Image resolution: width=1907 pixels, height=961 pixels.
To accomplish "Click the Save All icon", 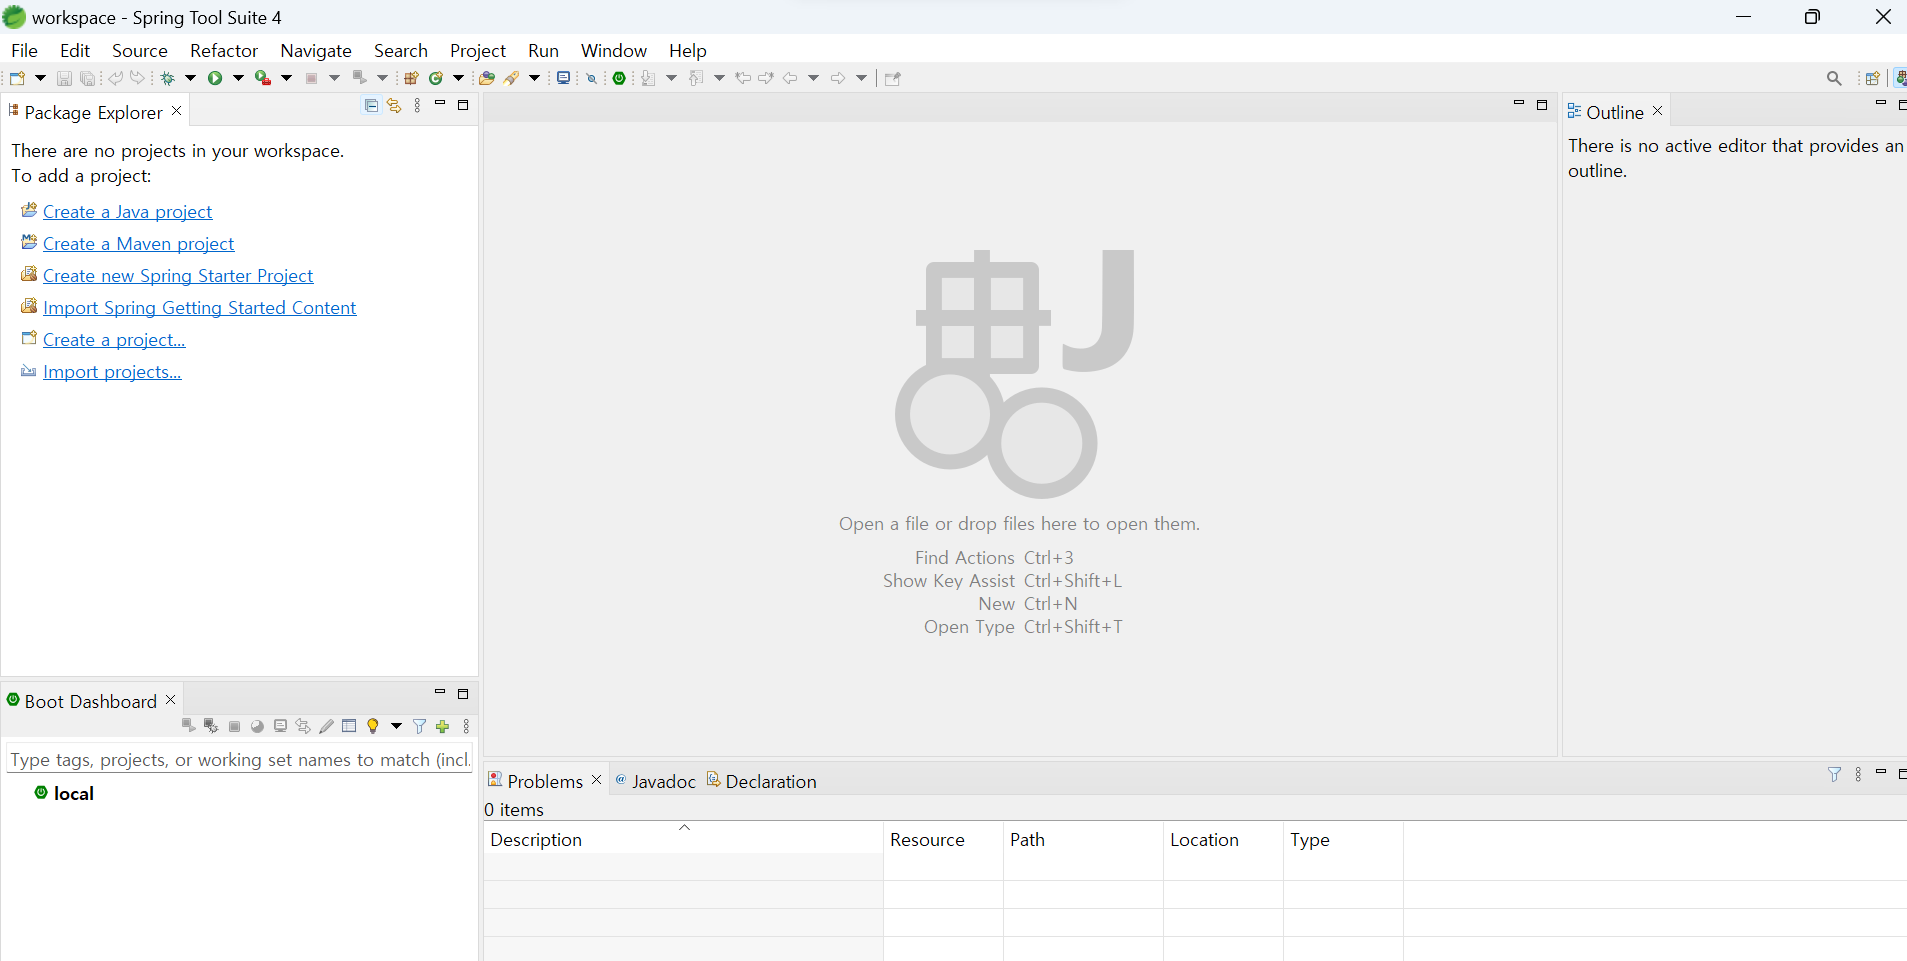I will click(88, 78).
